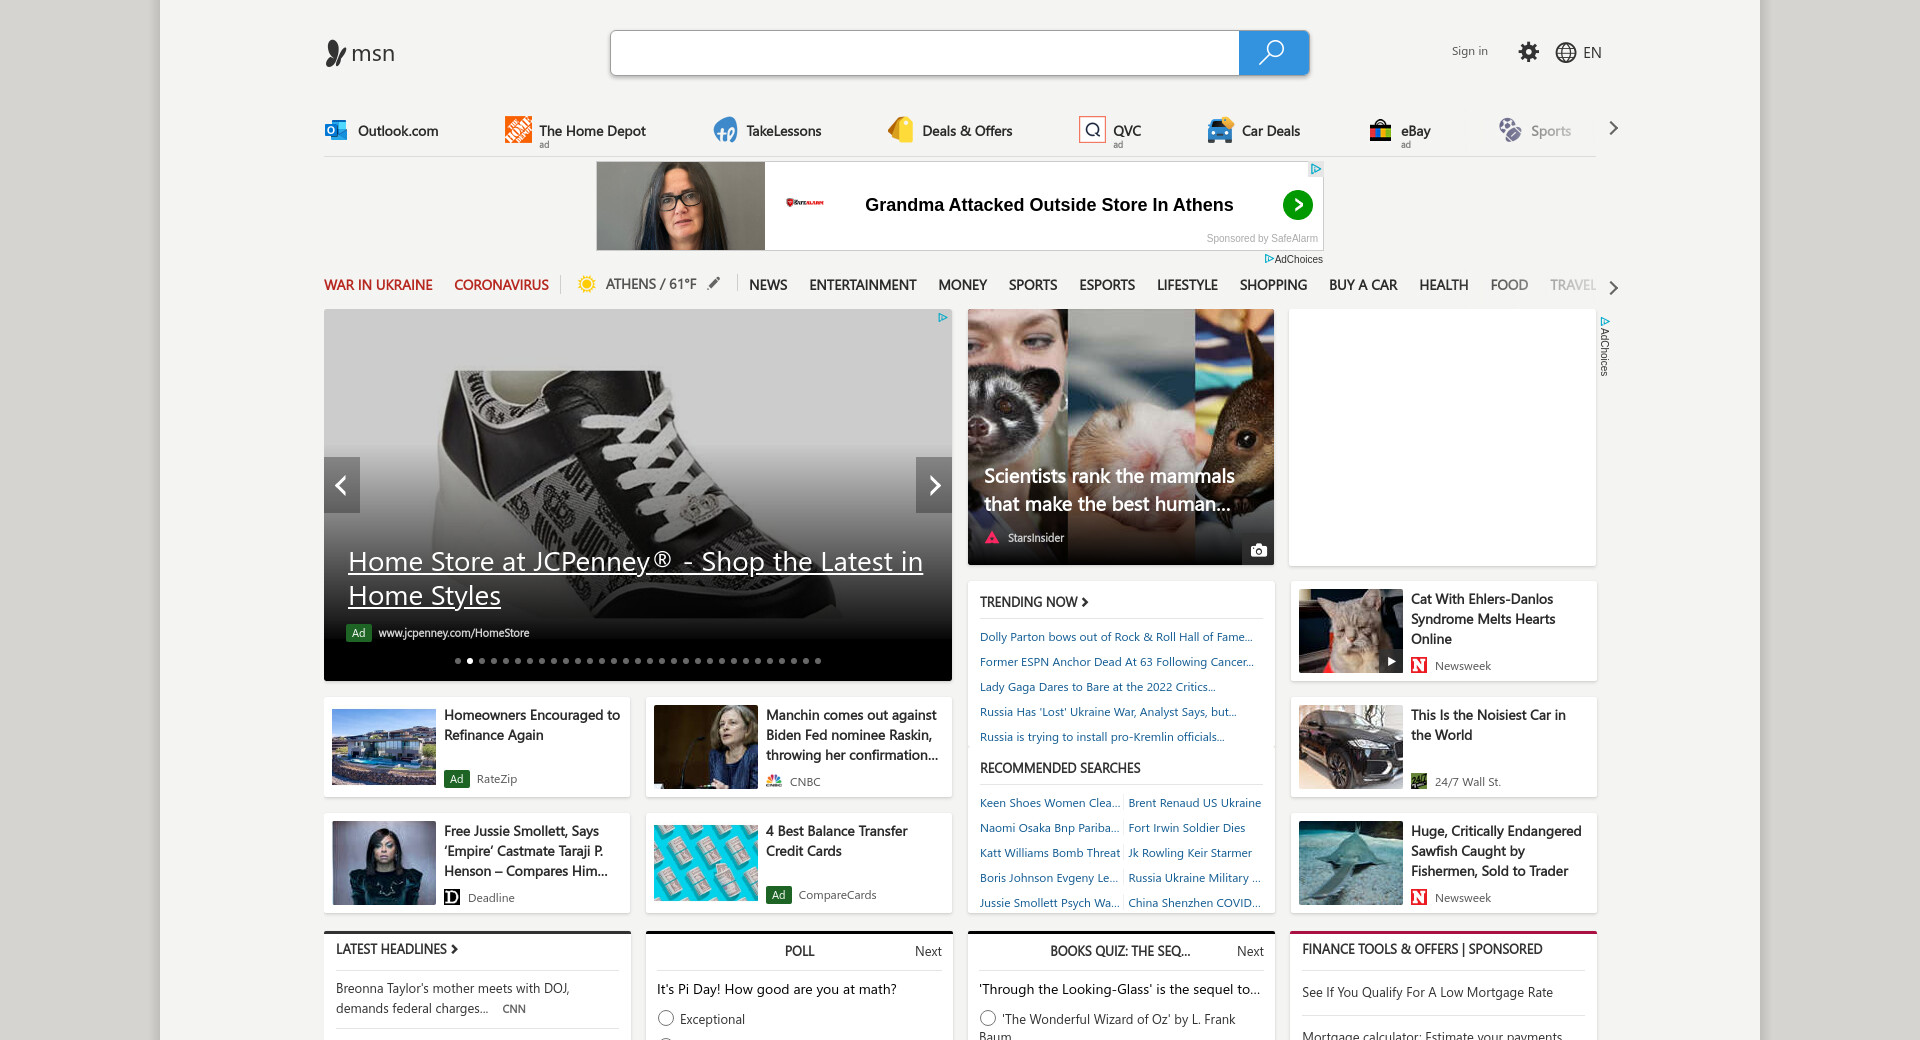Go to the previous carousel slide
Image resolution: width=1920 pixels, height=1040 pixels.
[341, 485]
